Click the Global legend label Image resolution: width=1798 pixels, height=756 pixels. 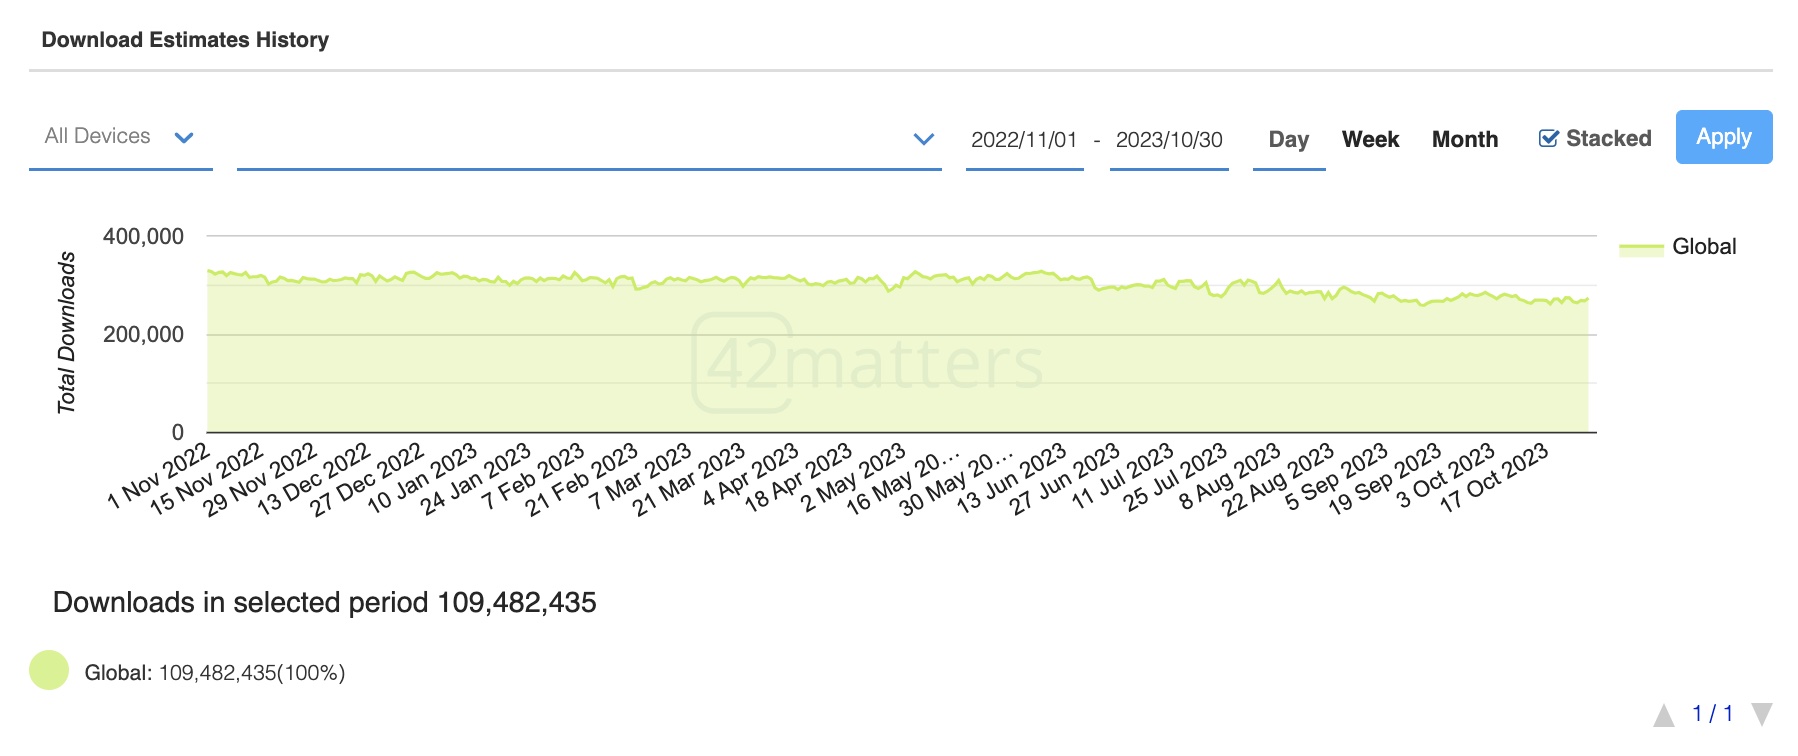click(1704, 247)
